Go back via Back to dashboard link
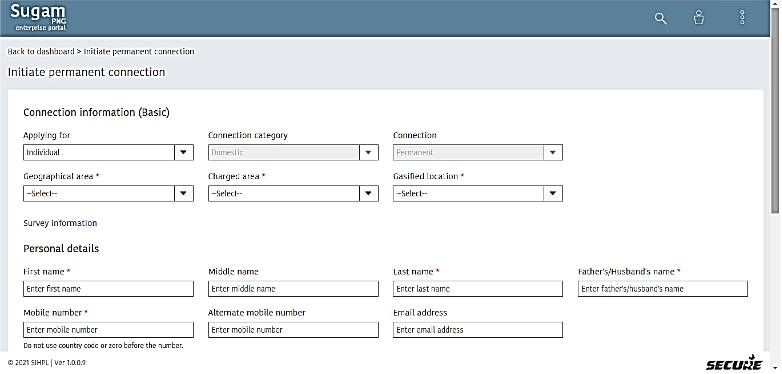Image resolution: width=782 pixels, height=374 pixels. pyautogui.click(x=41, y=51)
